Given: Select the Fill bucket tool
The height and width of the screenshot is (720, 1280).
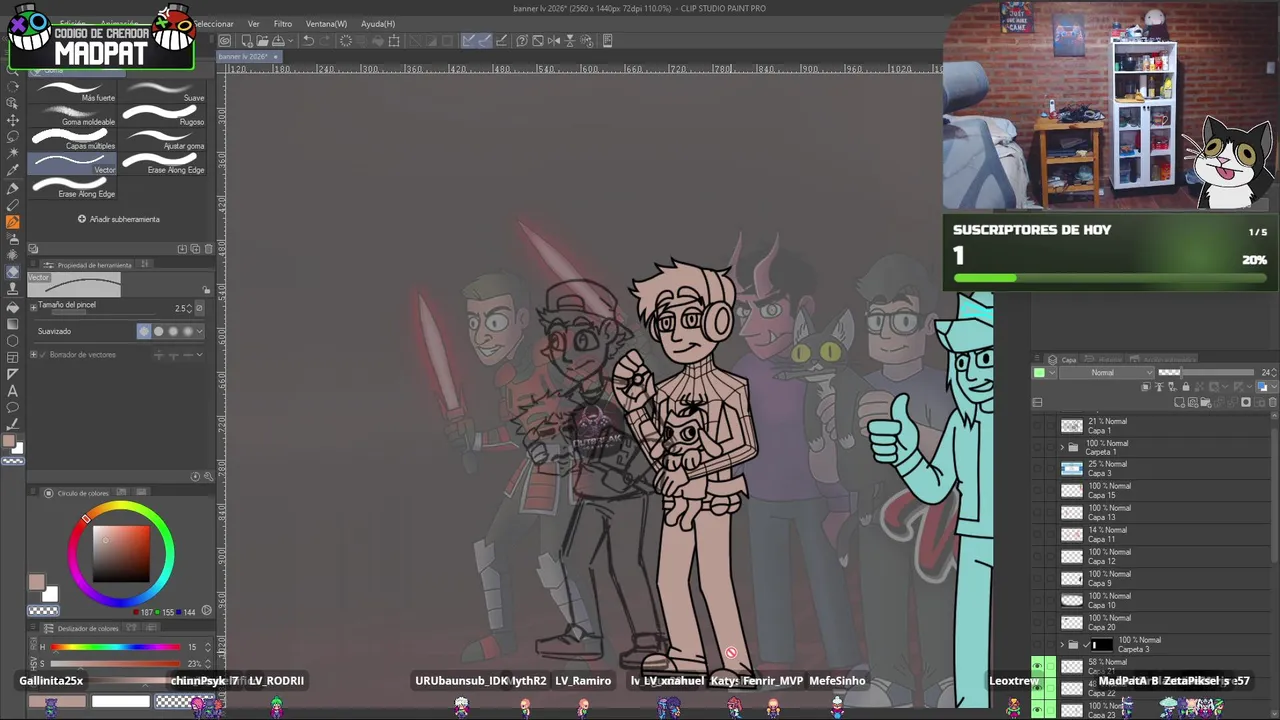Looking at the screenshot, I should click(13, 307).
